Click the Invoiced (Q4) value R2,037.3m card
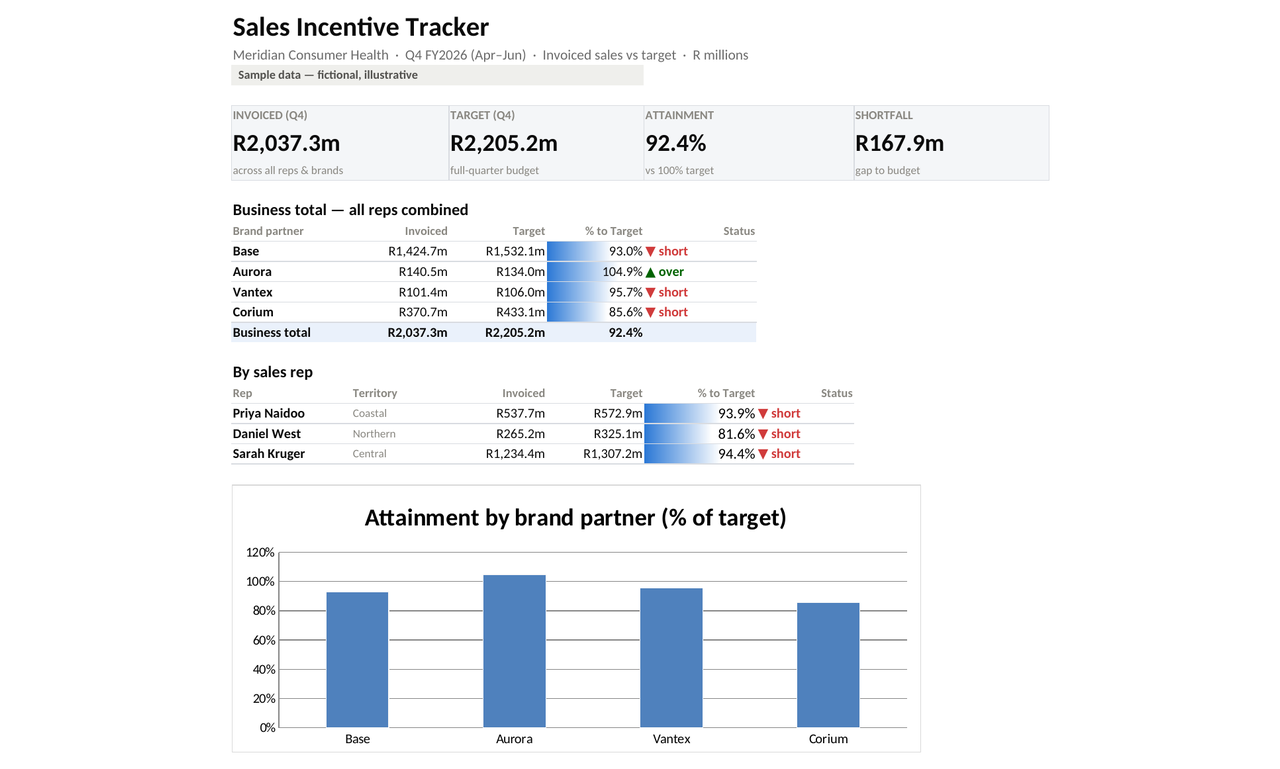 point(340,143)
